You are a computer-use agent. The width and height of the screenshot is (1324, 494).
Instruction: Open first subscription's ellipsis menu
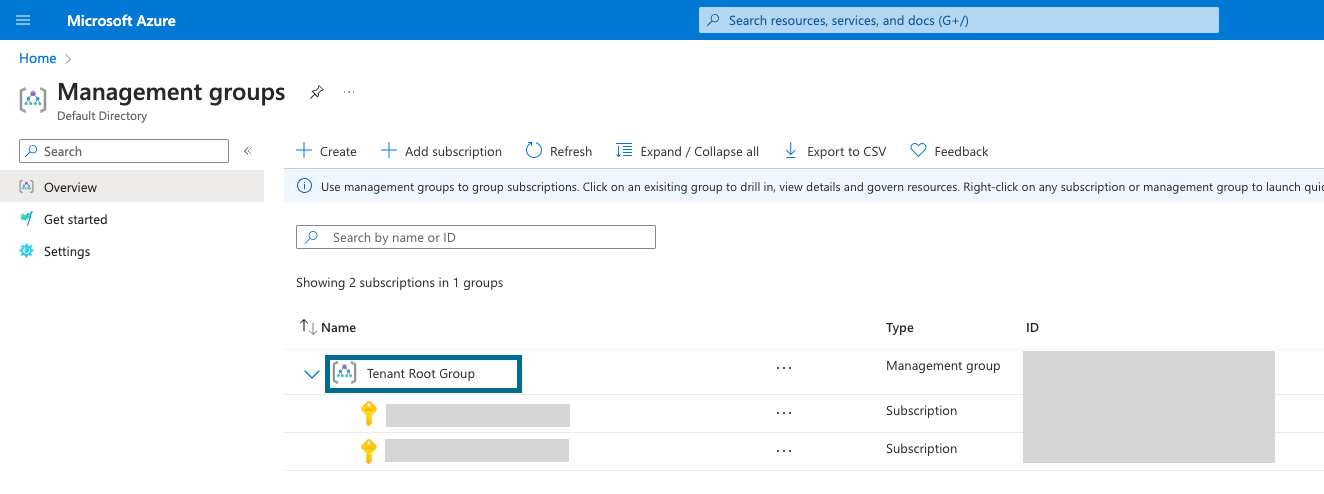point(784,412)
